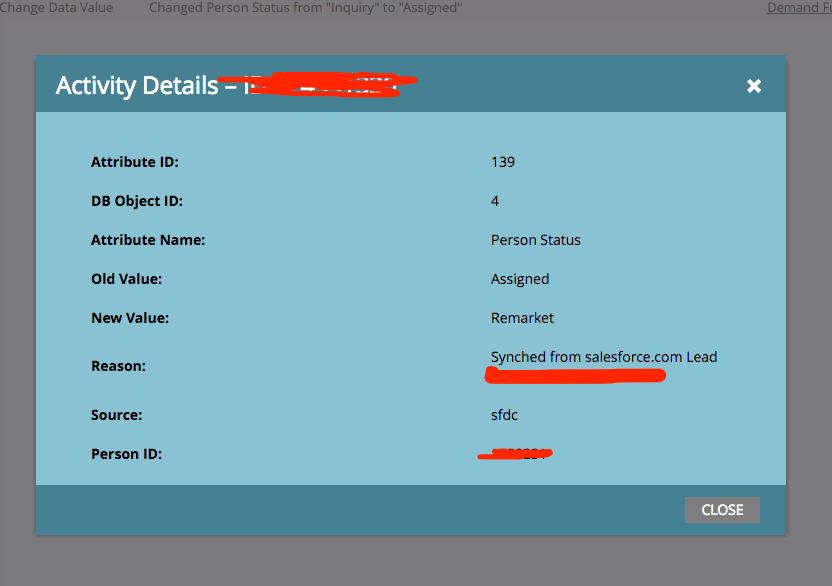Select the New Value label
Screen dimensions: 832x586
(x=130, y=318)
